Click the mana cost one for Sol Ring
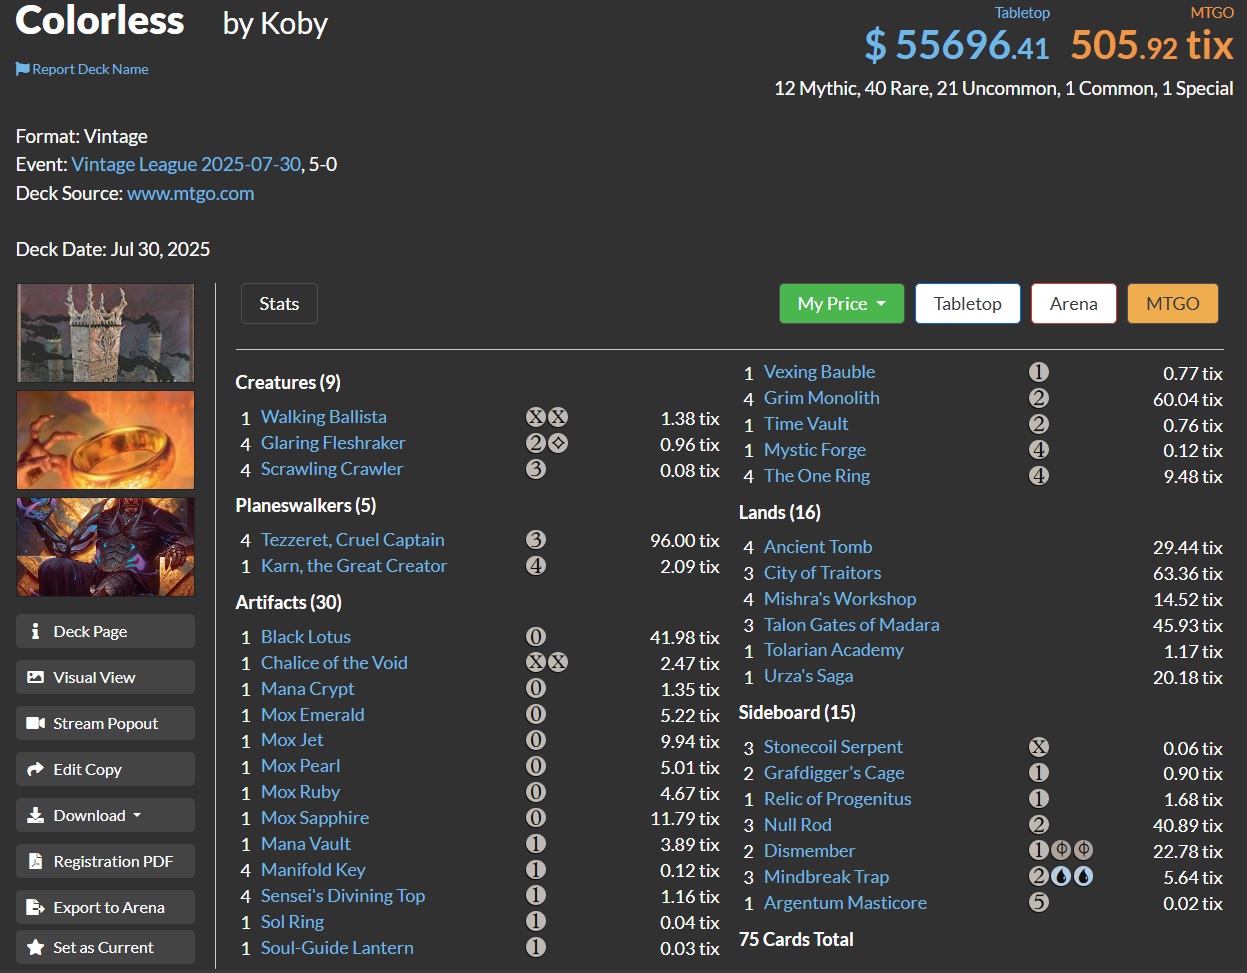The height and width of the screenshot is (973, 1247). click(536, 922)
